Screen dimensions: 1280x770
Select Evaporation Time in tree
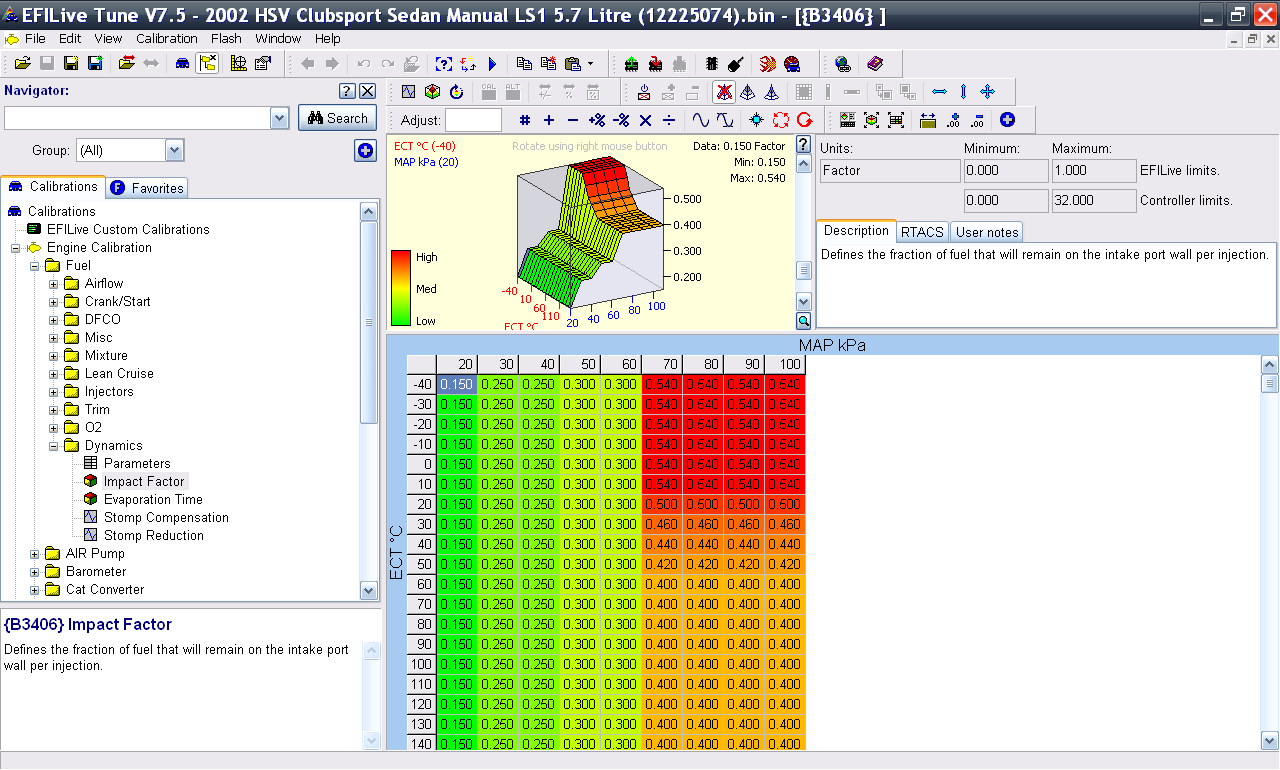153,500
